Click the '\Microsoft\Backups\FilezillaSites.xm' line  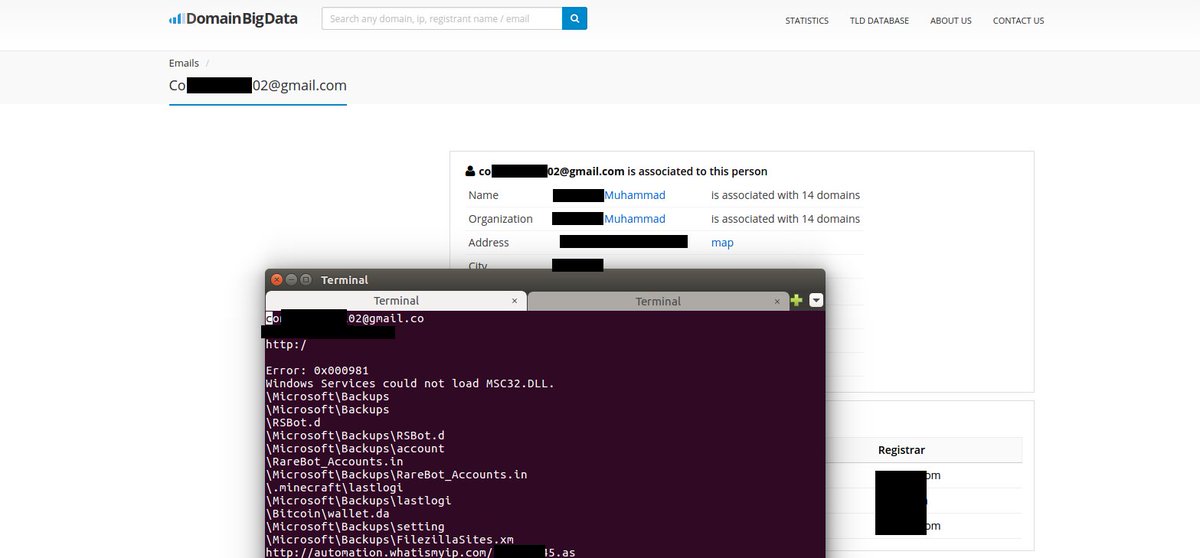pyautogui.click(x=390, y=540)
